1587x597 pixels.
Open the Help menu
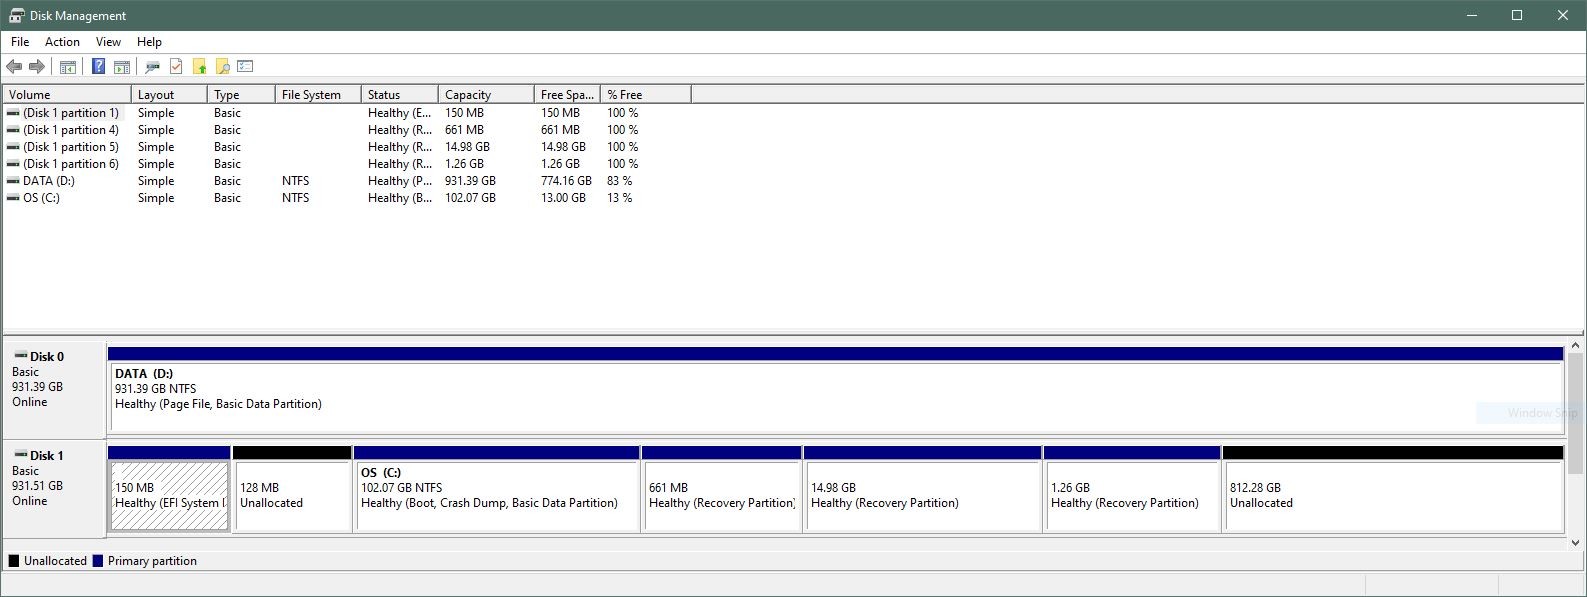149,42
